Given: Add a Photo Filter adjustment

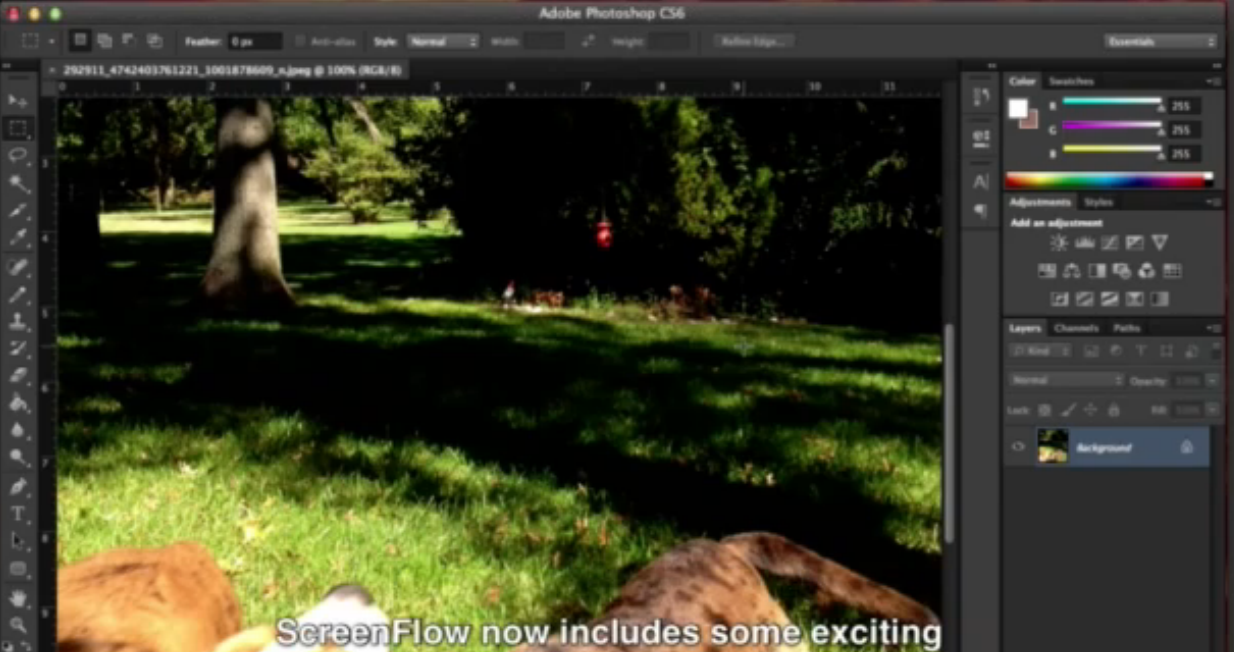Looking at the screenshot, I should pos(1122,271).
